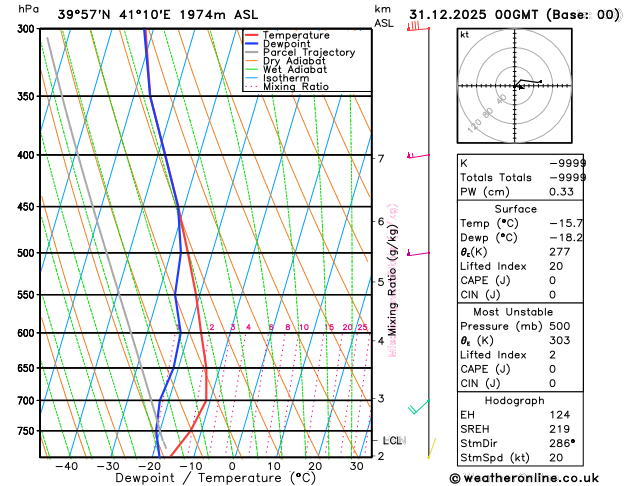Viewport: 629px width, 486px height.
Task: Click the '700' pressure level label
Action: (28, 401)
